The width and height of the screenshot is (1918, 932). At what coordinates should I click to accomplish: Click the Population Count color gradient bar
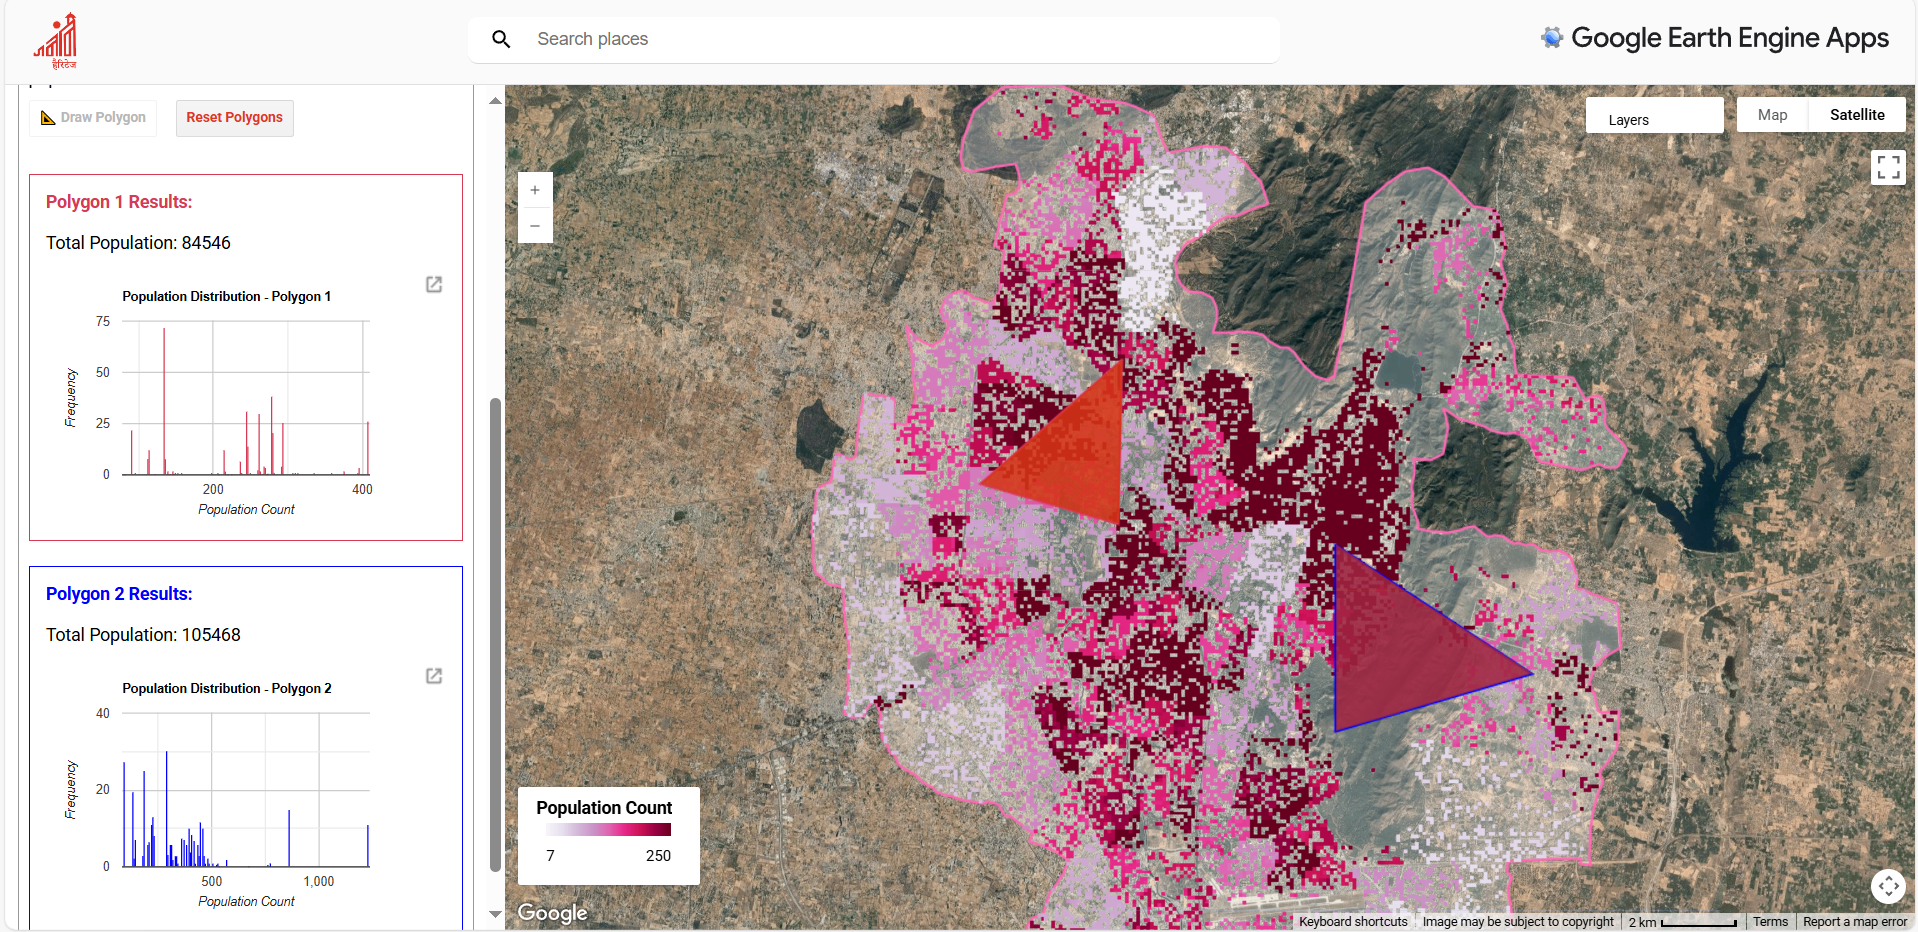pos(608,830)
